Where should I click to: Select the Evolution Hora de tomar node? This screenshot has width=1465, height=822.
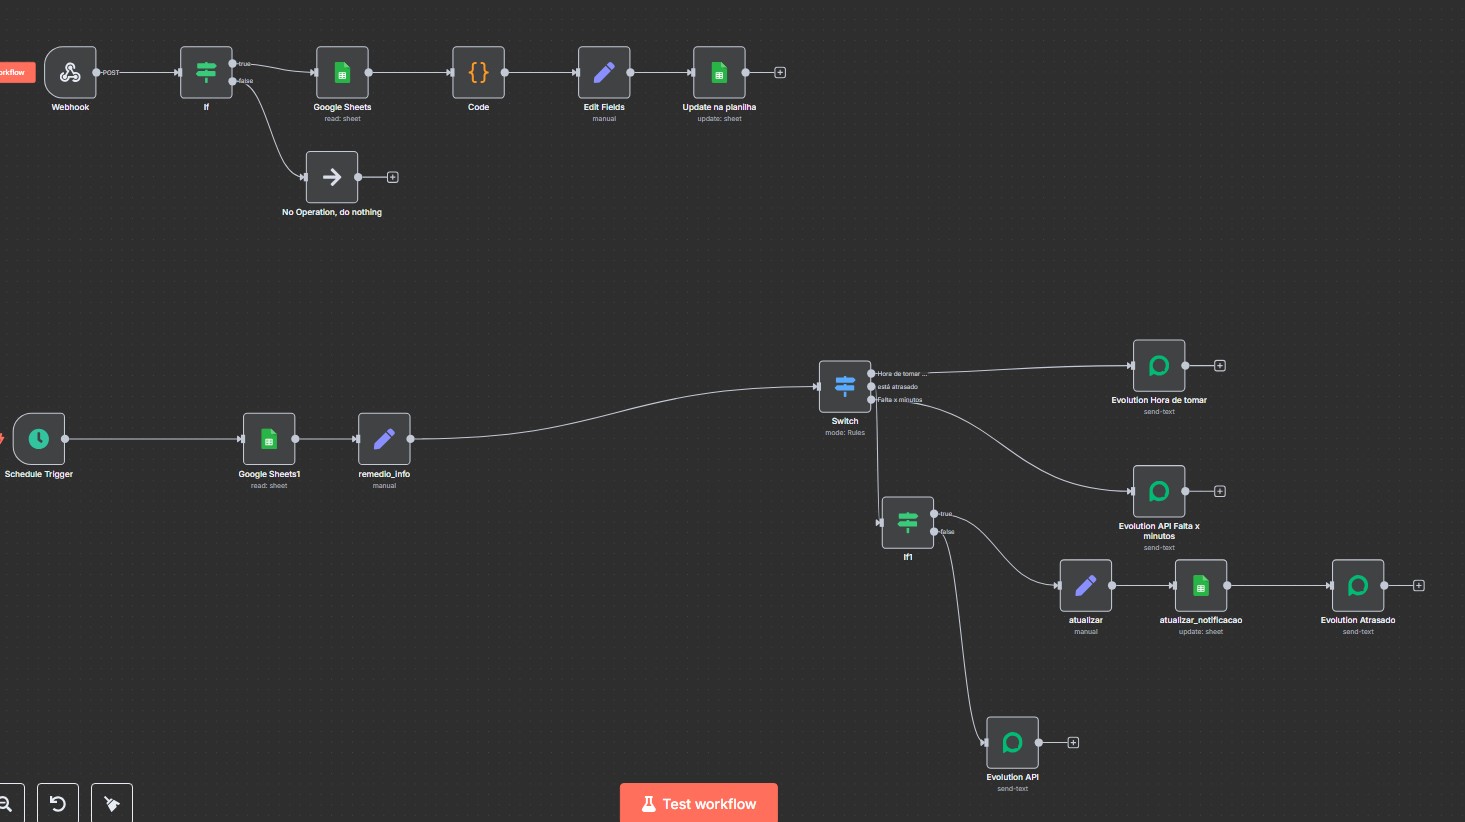[x=1159, y=366]
